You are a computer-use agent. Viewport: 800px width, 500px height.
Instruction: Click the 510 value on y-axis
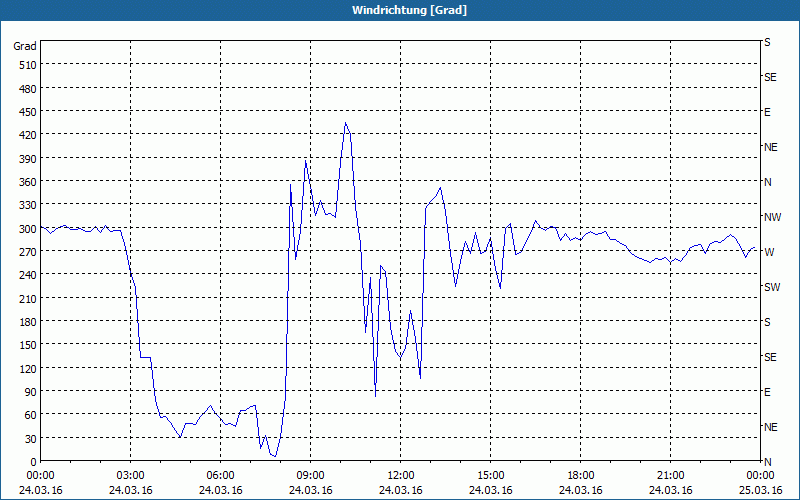click(25, 65)
